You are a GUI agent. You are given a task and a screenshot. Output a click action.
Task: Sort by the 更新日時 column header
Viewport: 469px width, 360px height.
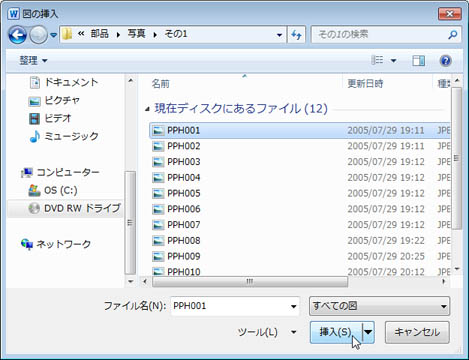(365, 83)
